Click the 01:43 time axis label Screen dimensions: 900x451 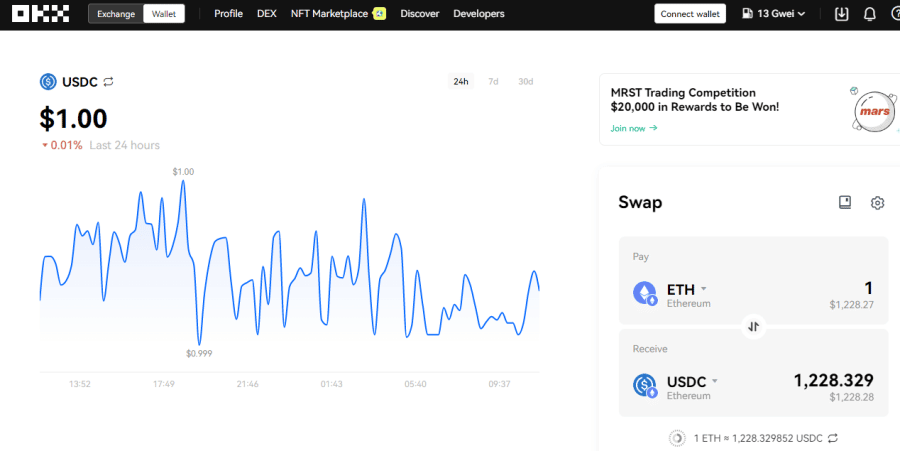331,384
